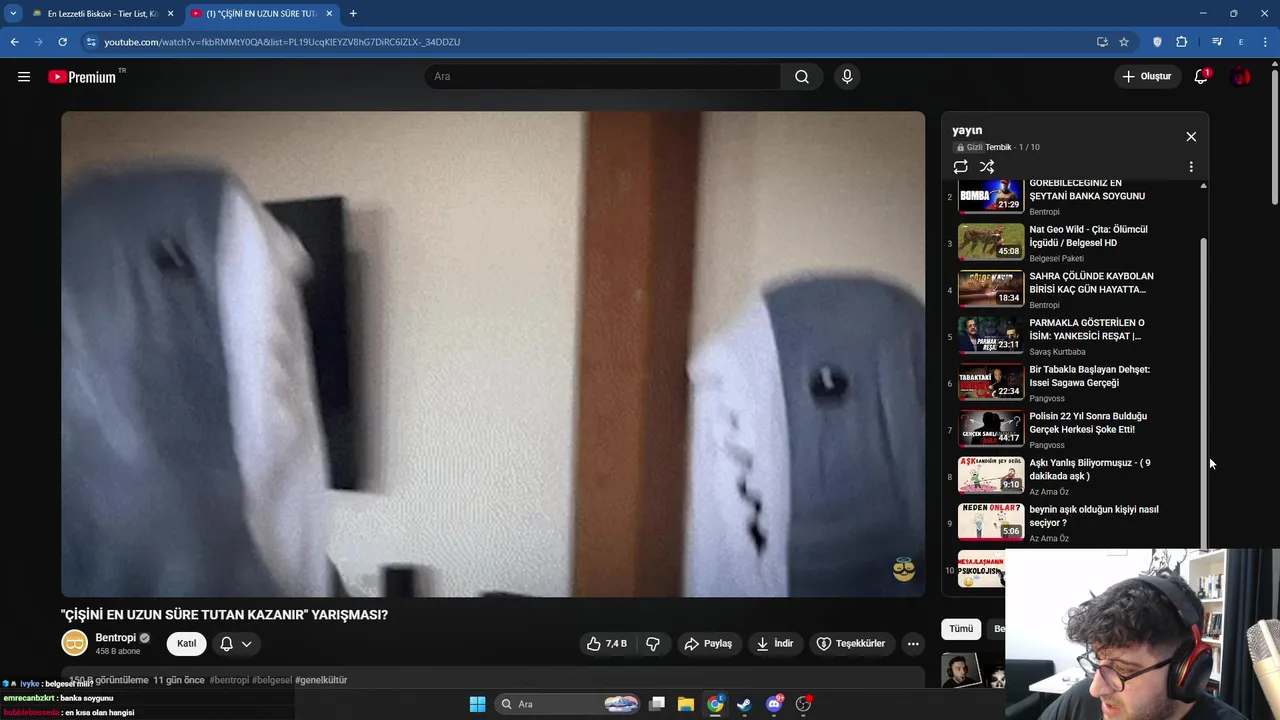This screenshot has height=720, width=1280.
Task: Reload the current page
Action: (62, 42)
